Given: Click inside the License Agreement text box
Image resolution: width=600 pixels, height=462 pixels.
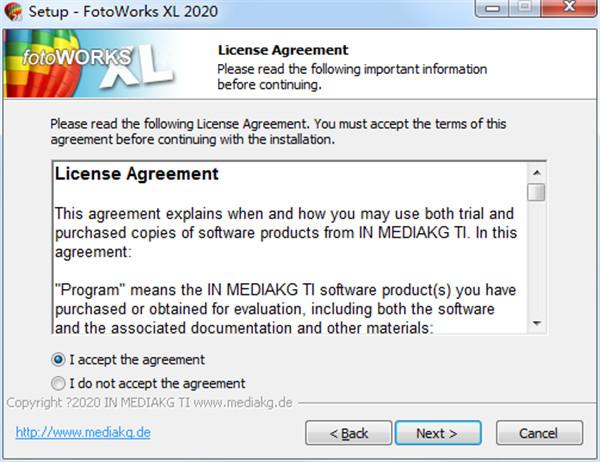Looking at the screenshot, I should pyautogui.click(x=290, y=248).
